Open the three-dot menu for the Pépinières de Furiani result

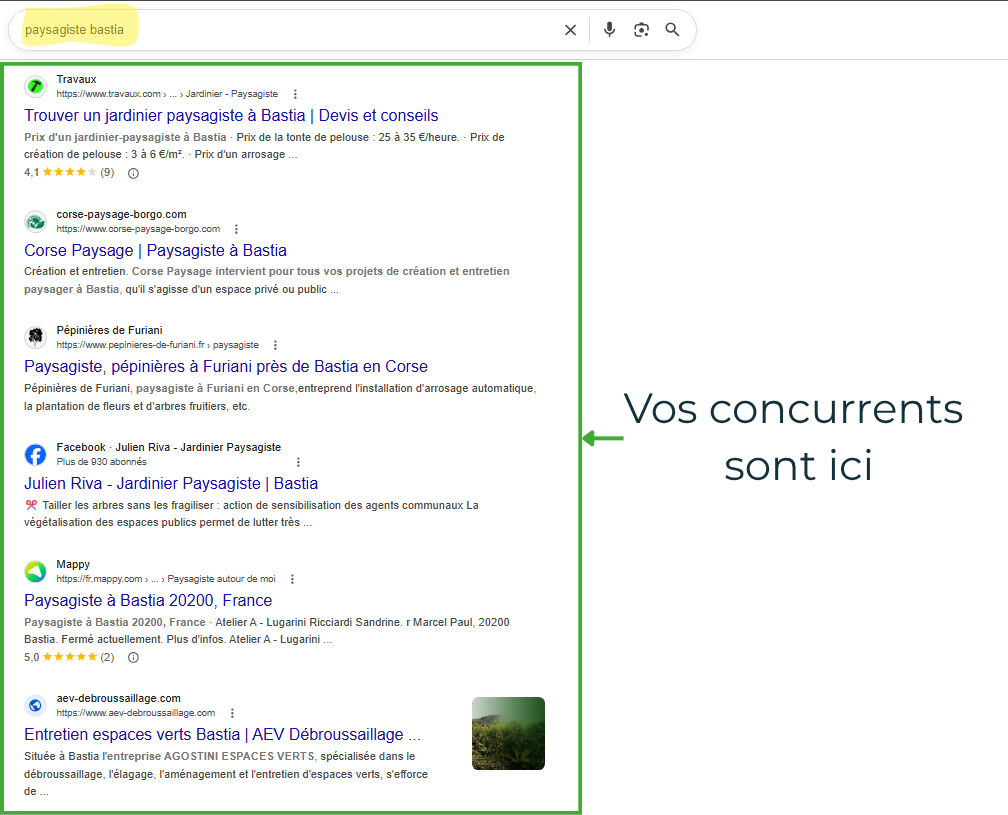(275, 345)
